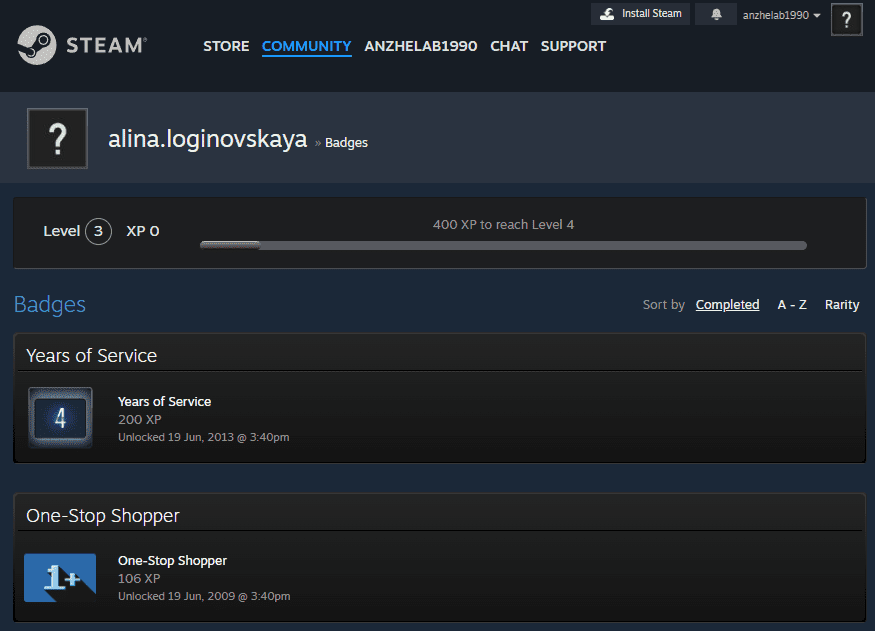Open the notifications bell icon
This screenshot has height=631, width=875.
(716, 15)
